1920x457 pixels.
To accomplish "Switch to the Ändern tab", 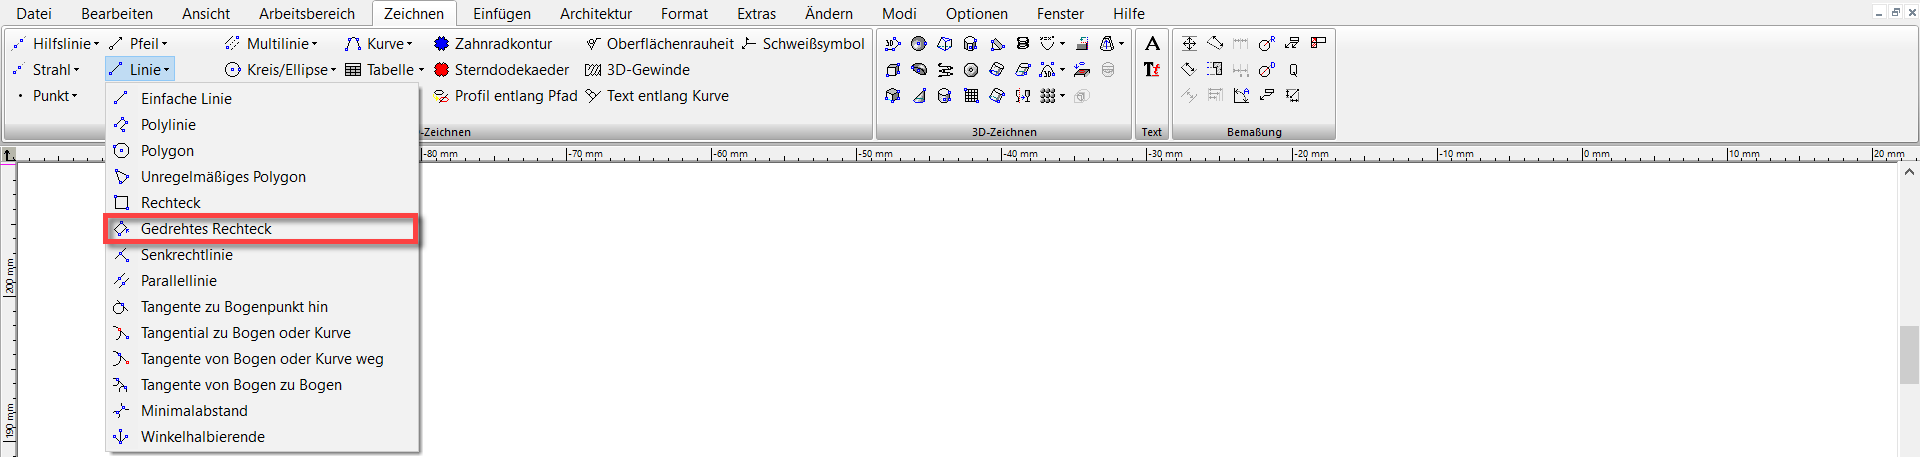I will click(x=829, y=13).
